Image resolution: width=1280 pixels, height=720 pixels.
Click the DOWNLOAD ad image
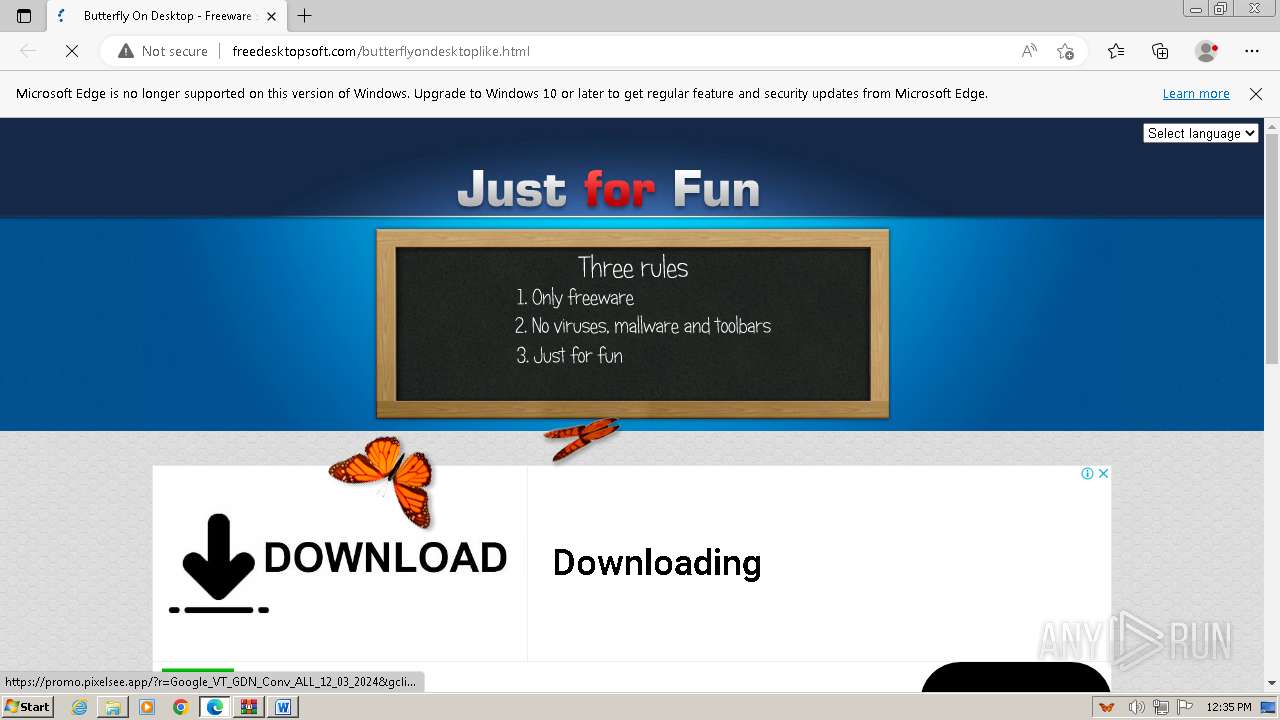click(338, 563)
